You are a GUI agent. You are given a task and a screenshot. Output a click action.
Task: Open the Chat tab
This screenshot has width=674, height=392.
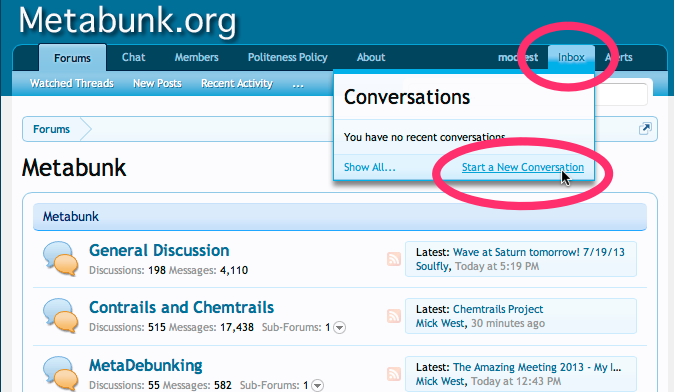[134, 57]
